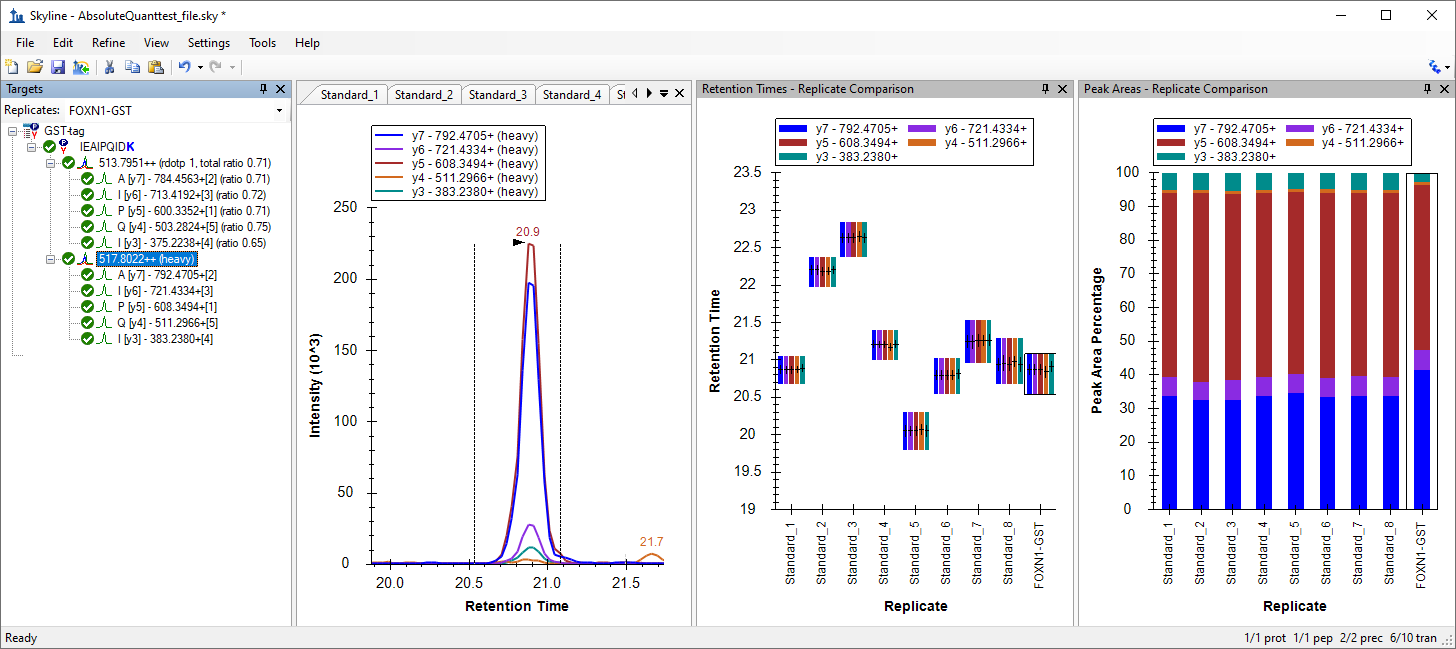The image size is (1456, 649).
Task: Select the FOXN1-GST bar in Peak Areas chart
Action: (1421, 340)
